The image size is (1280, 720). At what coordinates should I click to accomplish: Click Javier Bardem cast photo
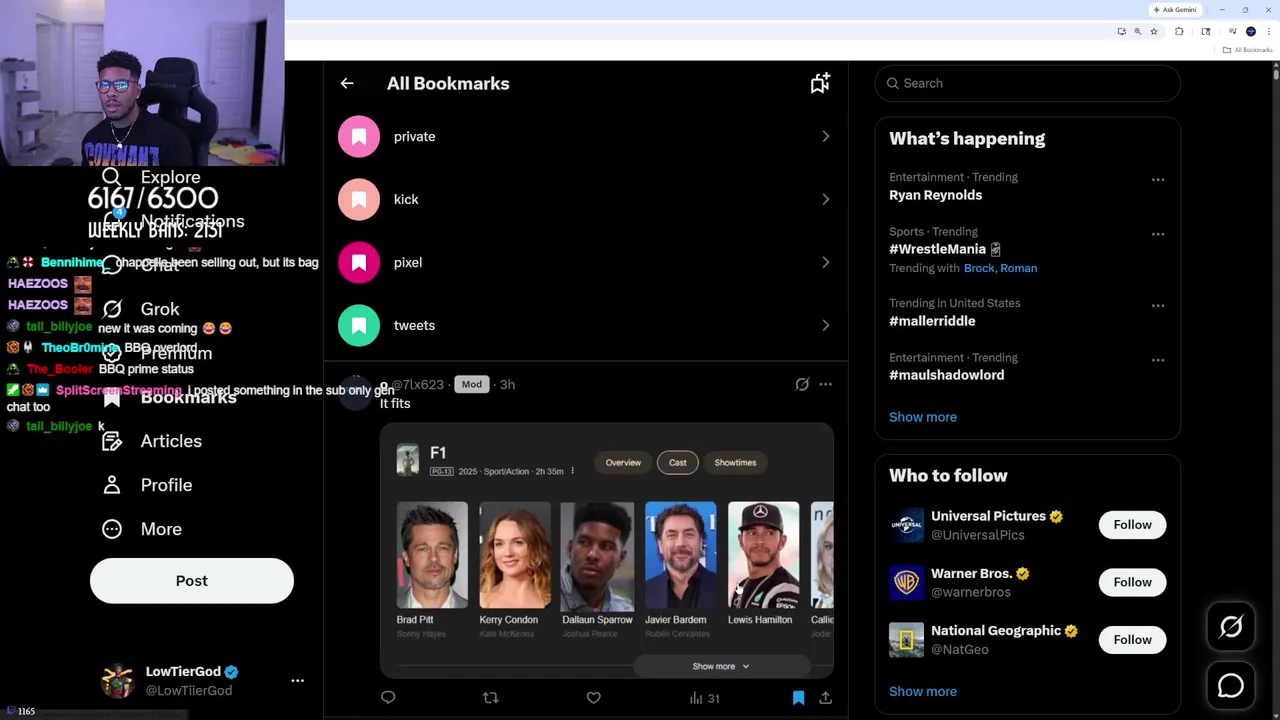681,555
